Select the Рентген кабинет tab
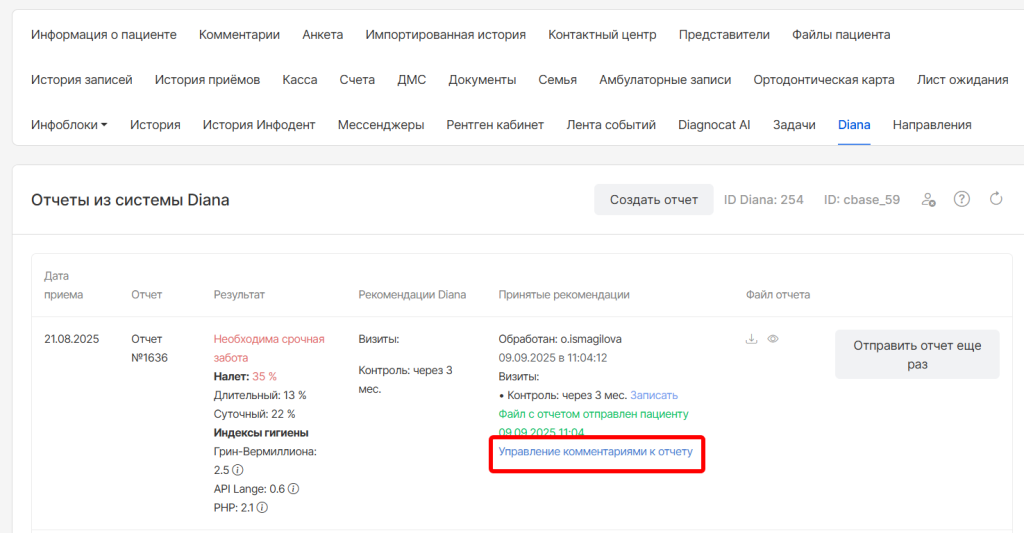Image resolution: width=1024 pixels, height=533 pixels. click(x=495, y=125)
